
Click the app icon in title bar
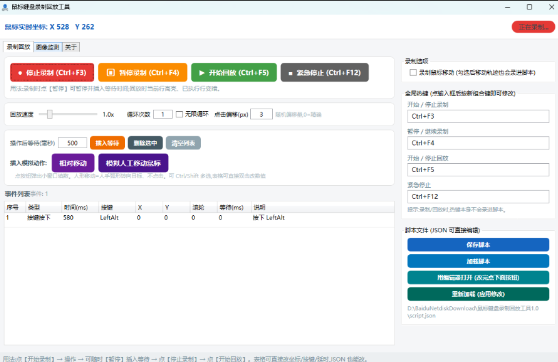pyautogui.click(x=5, y=7)
